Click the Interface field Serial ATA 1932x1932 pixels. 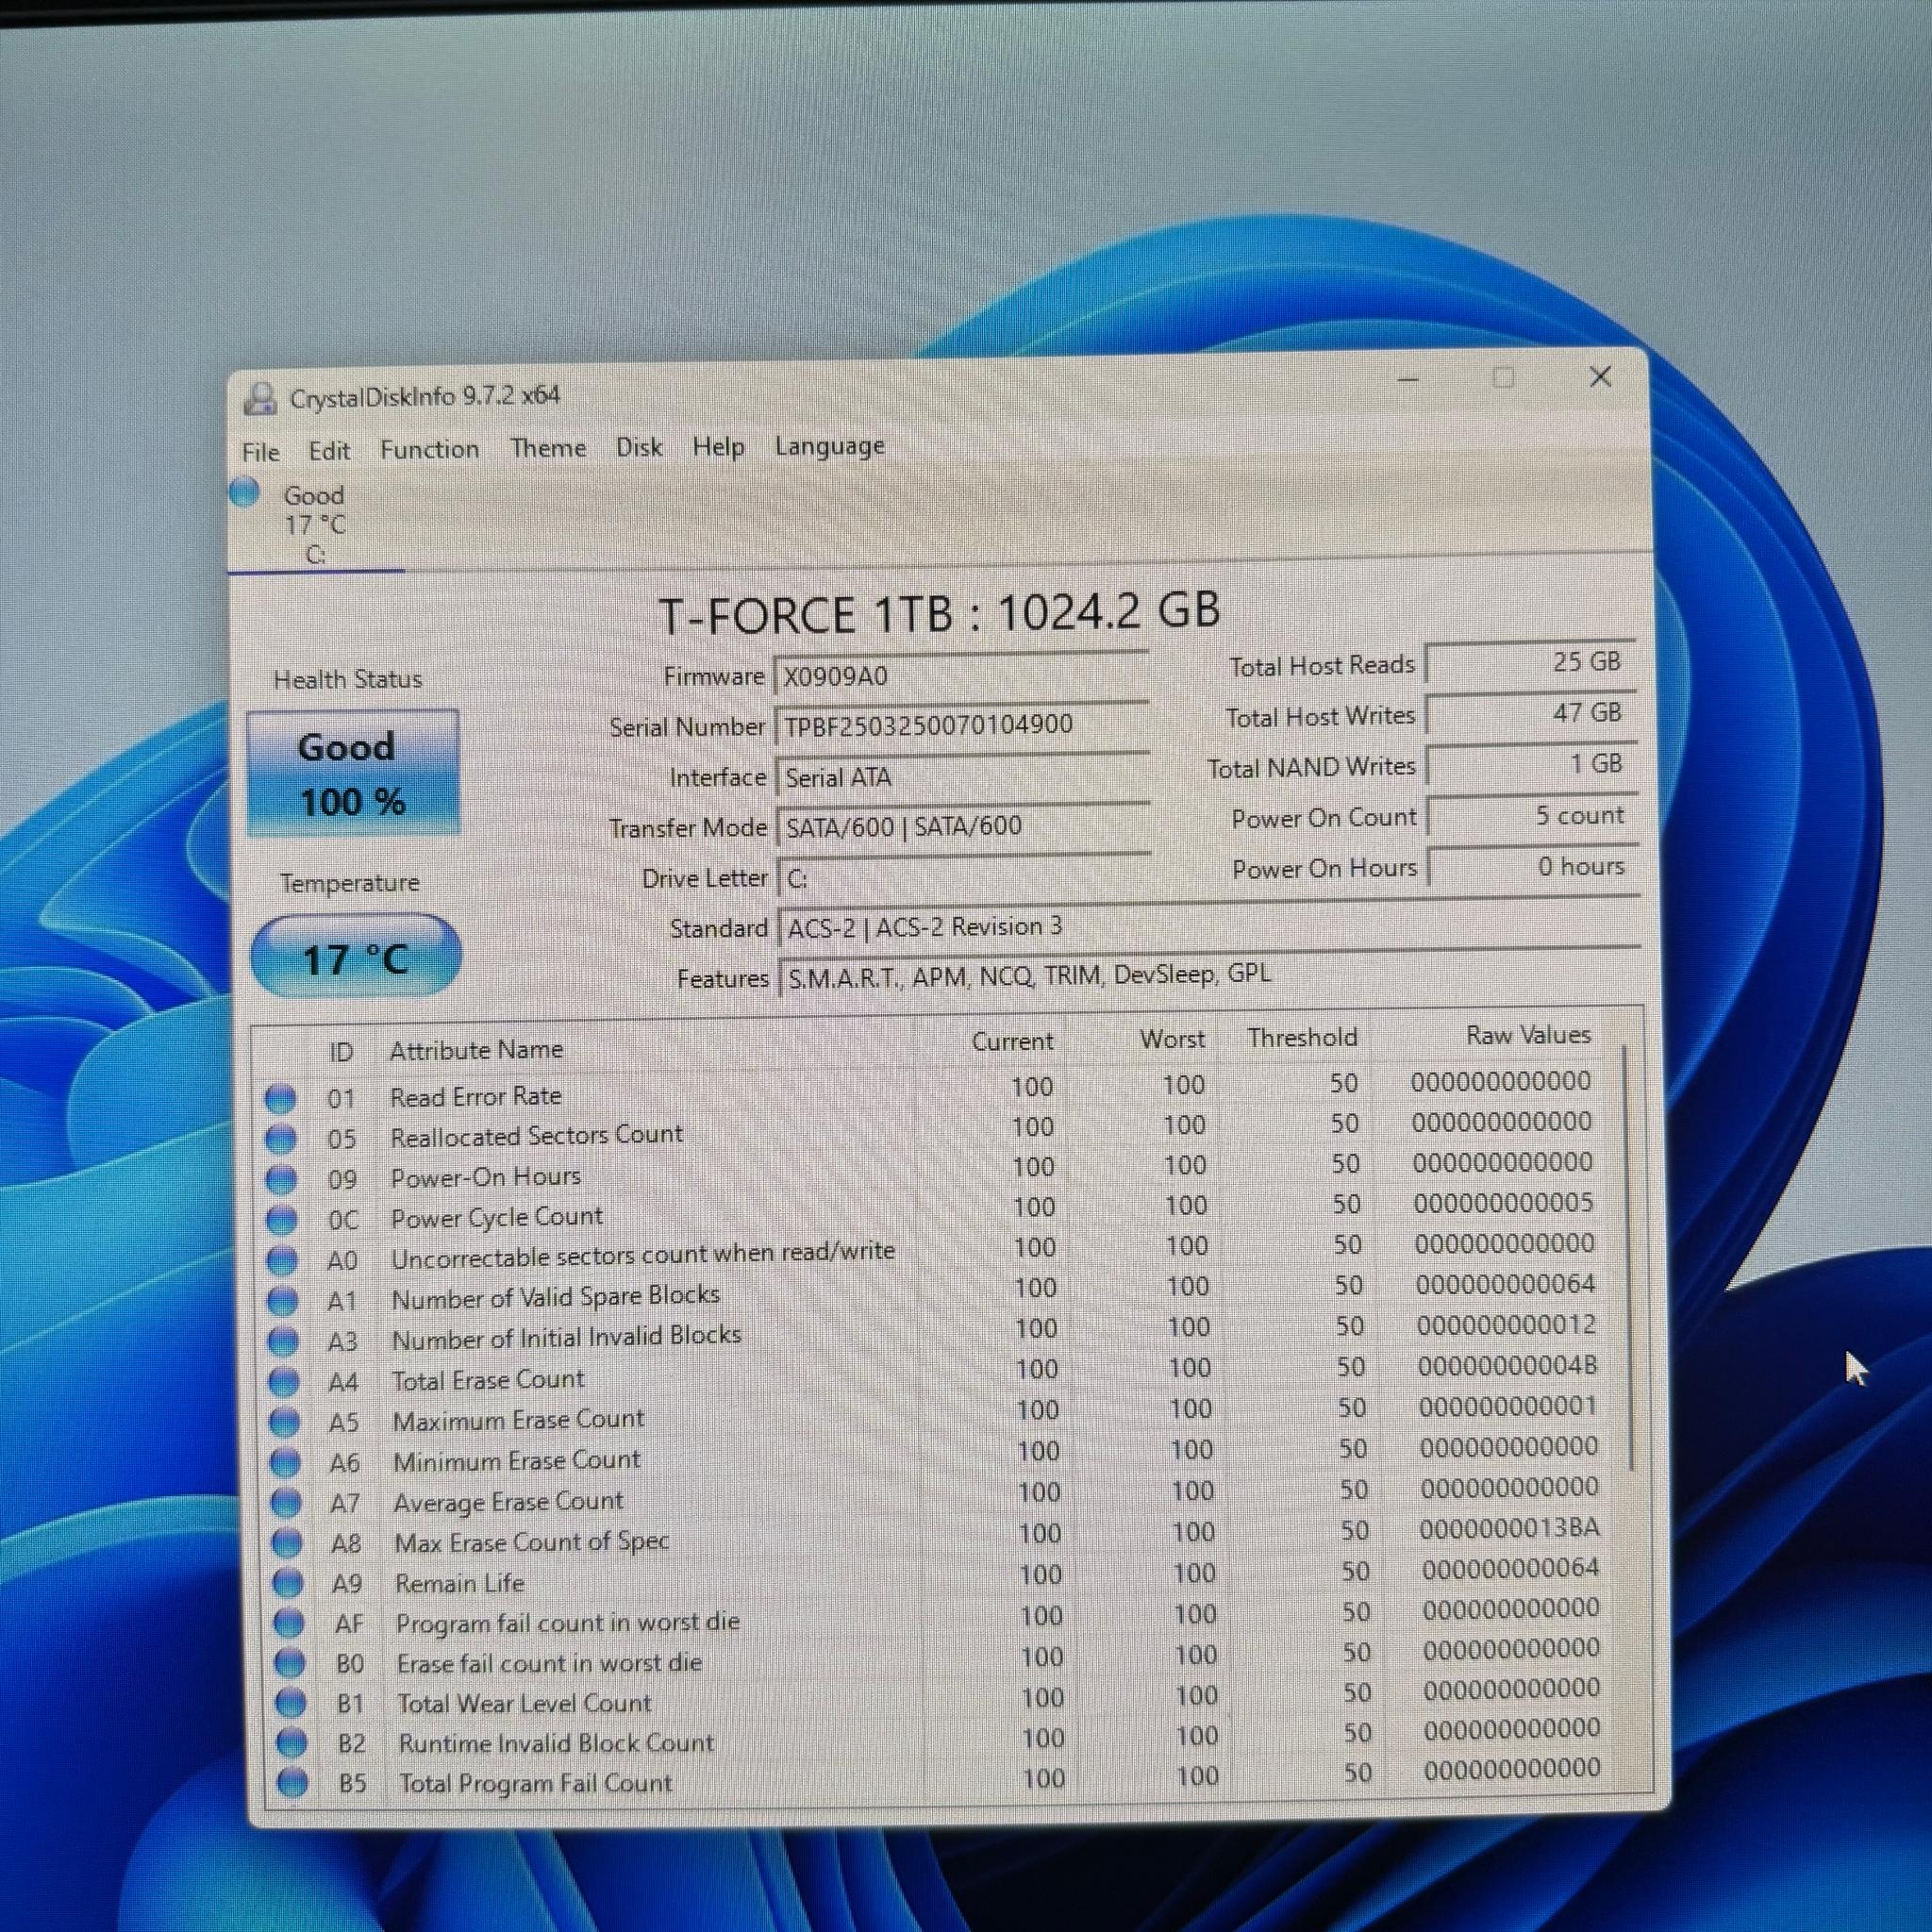pyautogui.click(x=962, y=777)
